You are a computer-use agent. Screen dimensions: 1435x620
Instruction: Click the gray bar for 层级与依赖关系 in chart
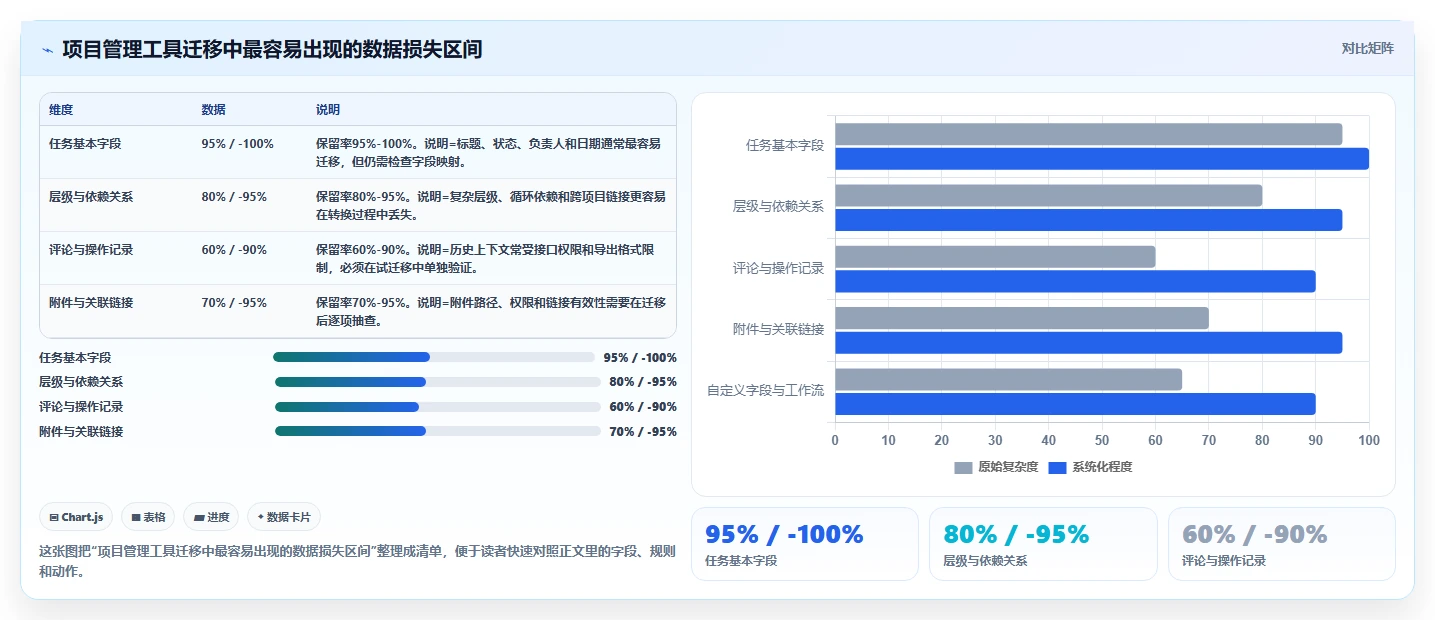tap(1048, 195)
